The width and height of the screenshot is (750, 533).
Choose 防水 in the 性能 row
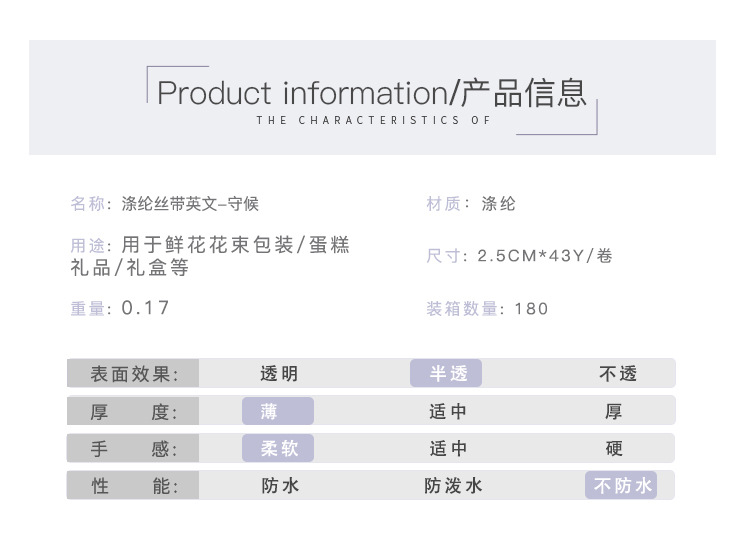pyautogui.click(x=279, y=486)
